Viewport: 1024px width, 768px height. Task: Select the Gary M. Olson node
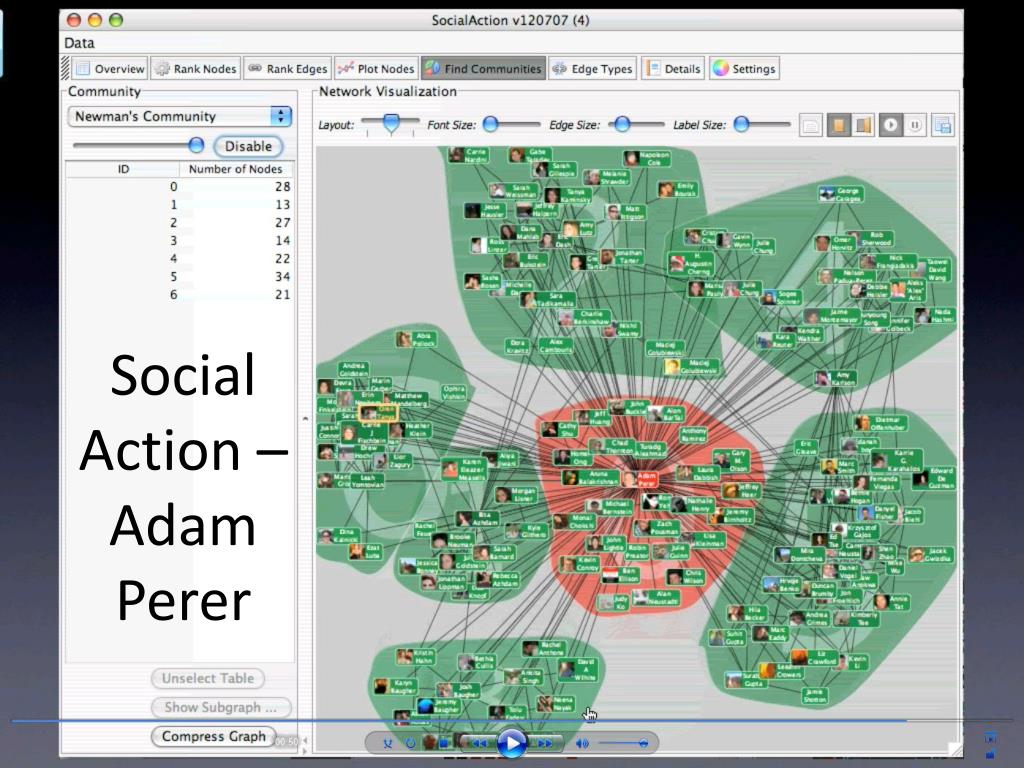[731, 460]
